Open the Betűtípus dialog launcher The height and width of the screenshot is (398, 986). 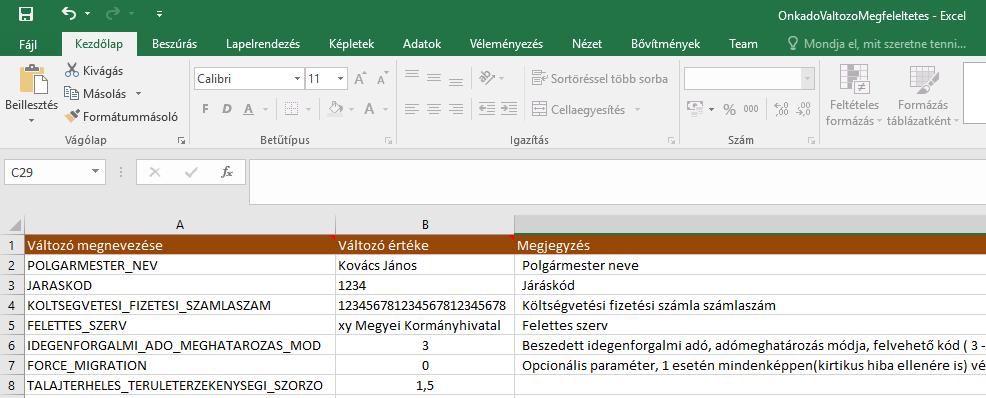(388, 140)
